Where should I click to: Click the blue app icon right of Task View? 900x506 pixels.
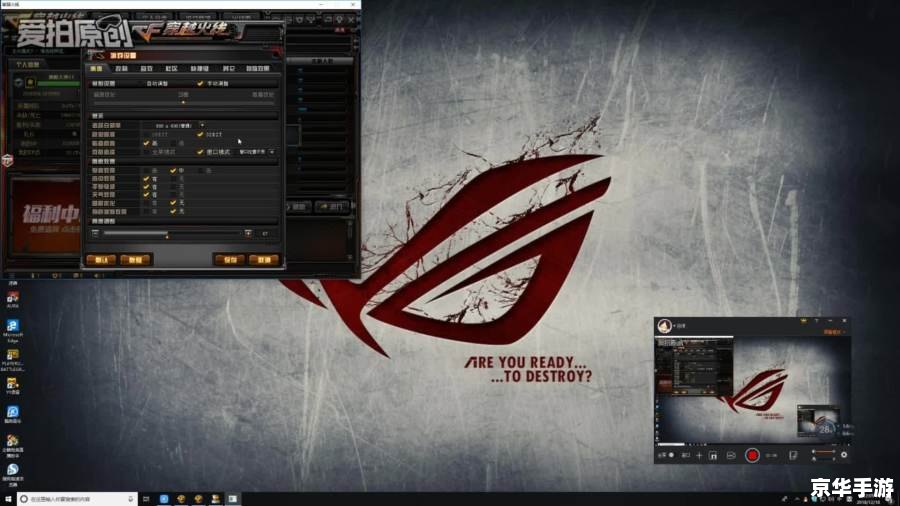(x=164, y=499)
